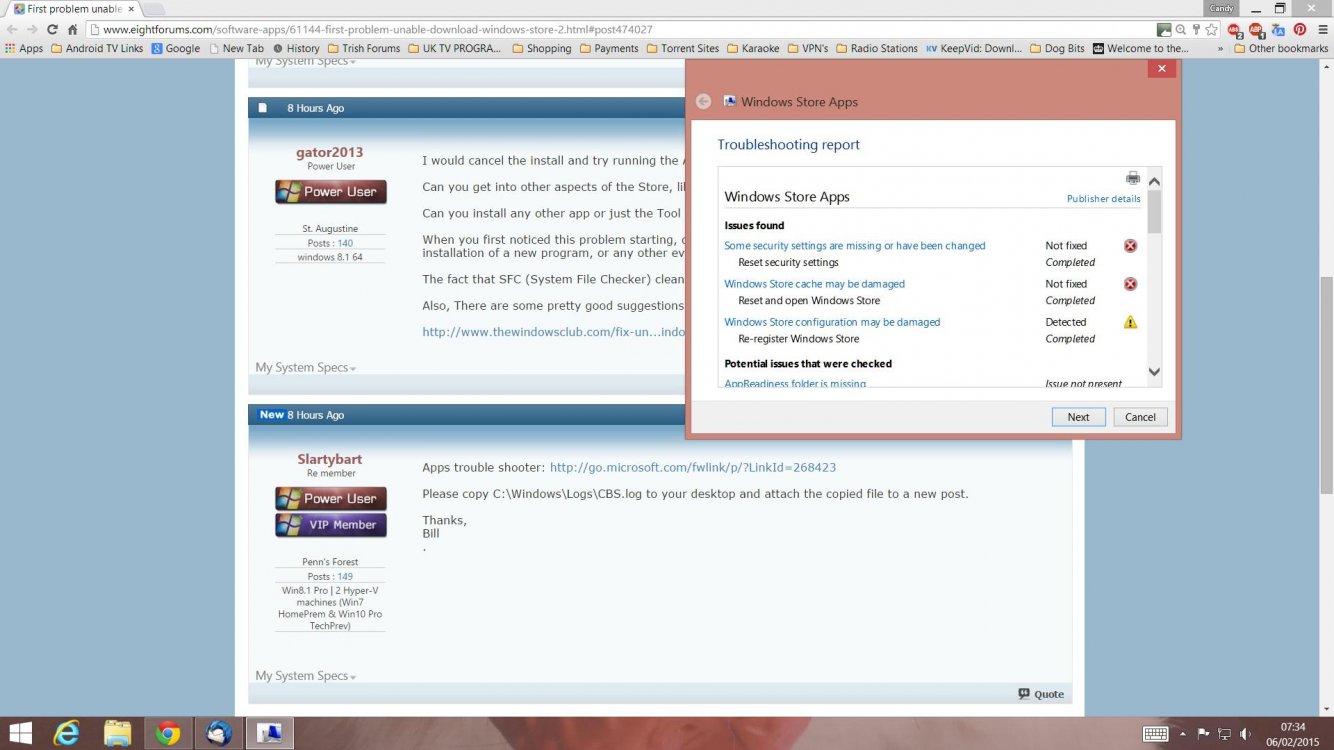
Task: Expand gator2013's My System Specs
Action: click(x=305, y=368)
